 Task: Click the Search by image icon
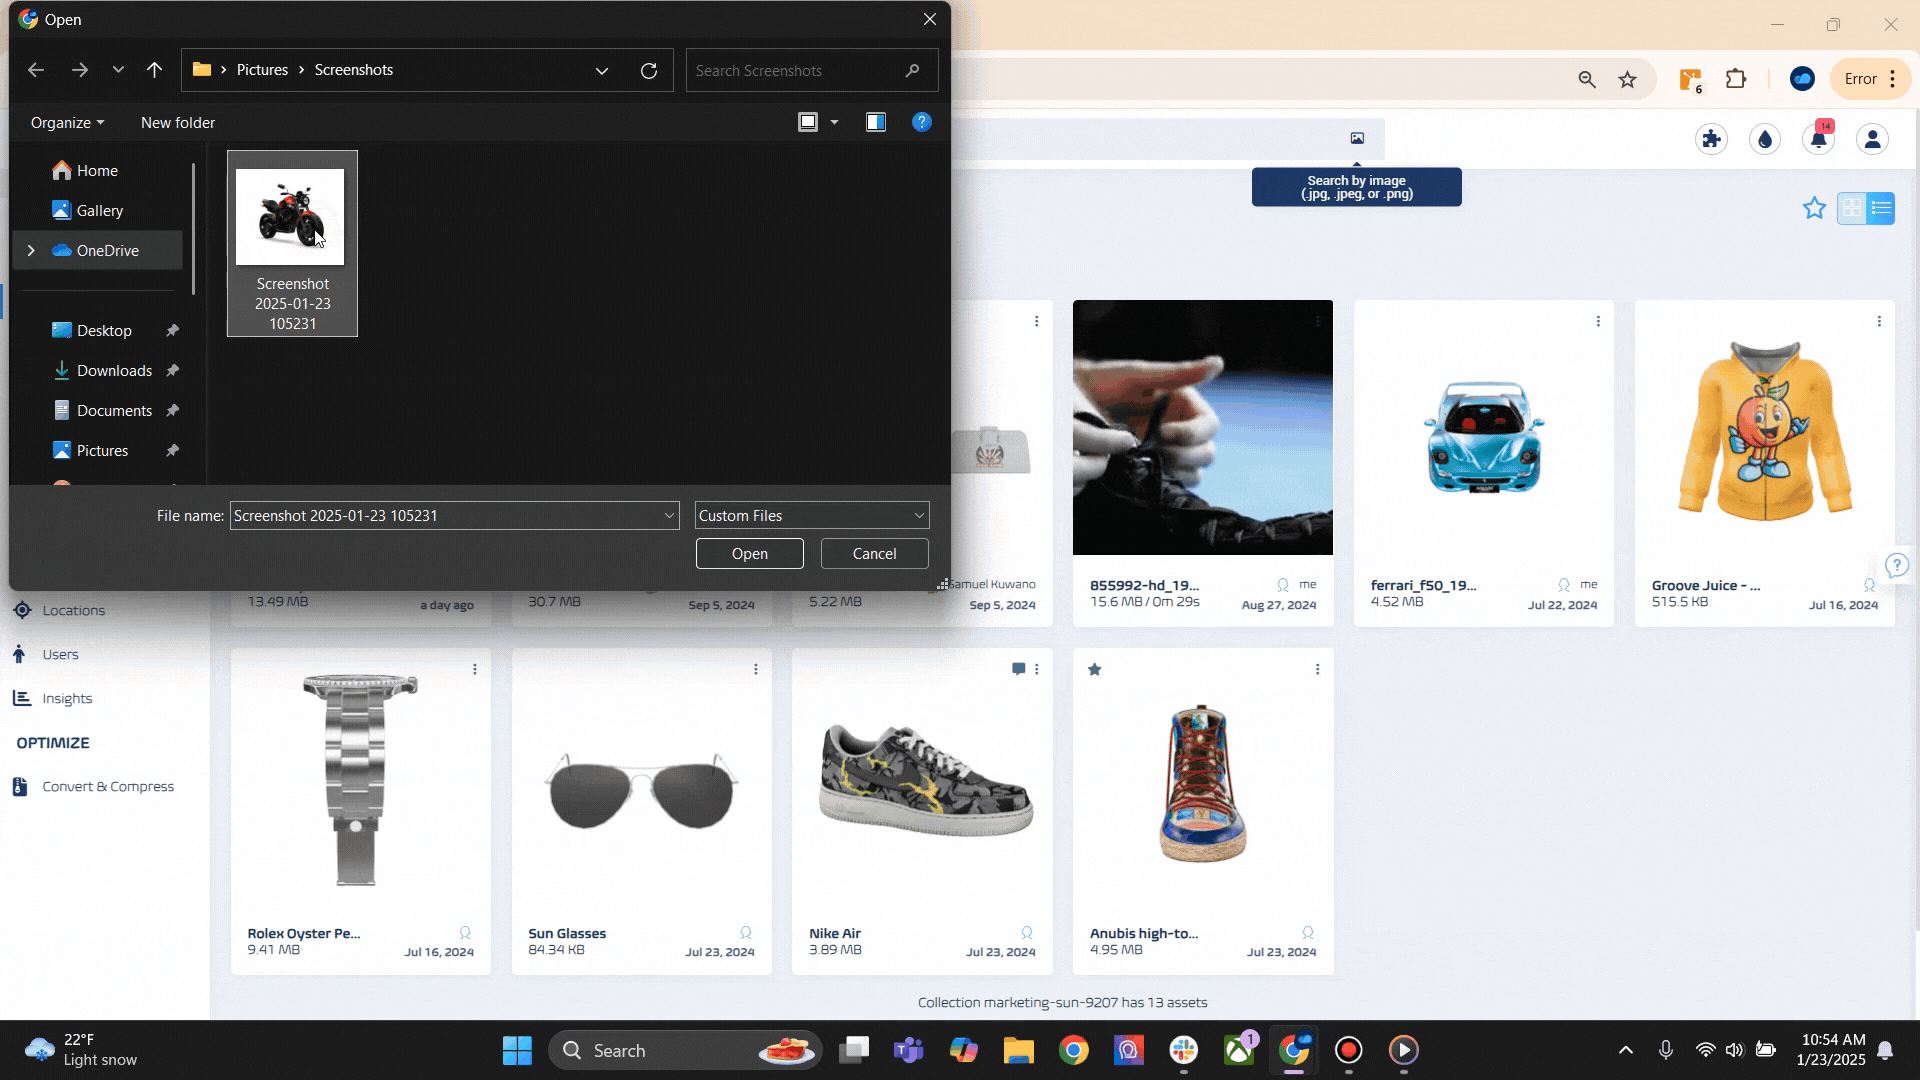pos(1356,138)
